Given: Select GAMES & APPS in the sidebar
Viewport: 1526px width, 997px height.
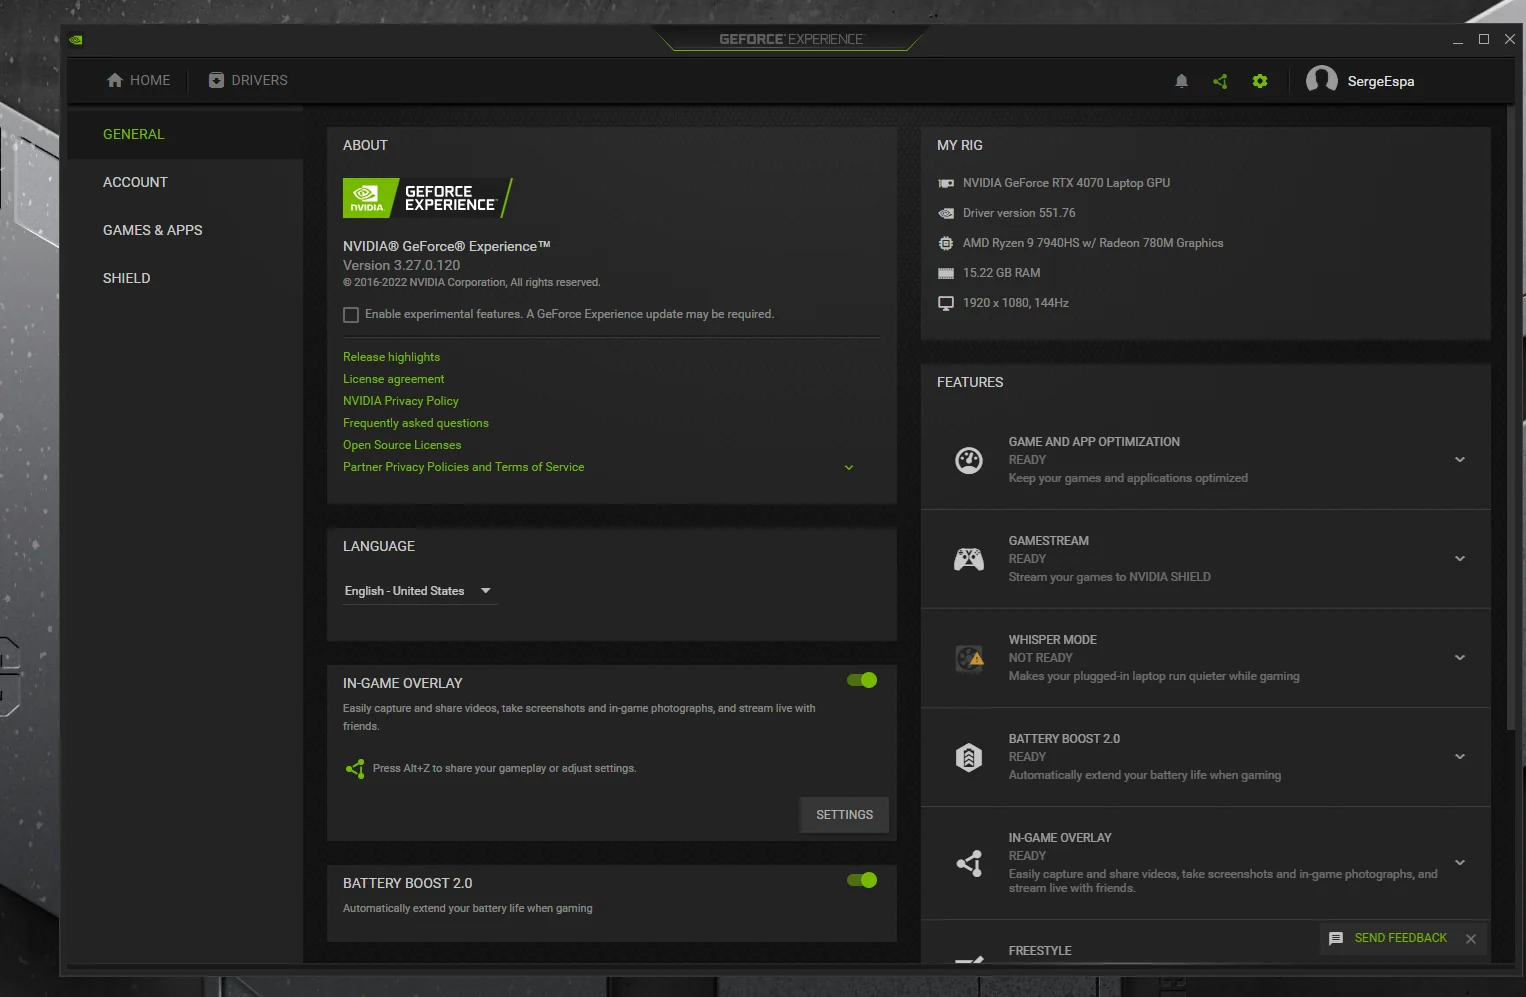Looking at the screenshot, I should [152, 230].
